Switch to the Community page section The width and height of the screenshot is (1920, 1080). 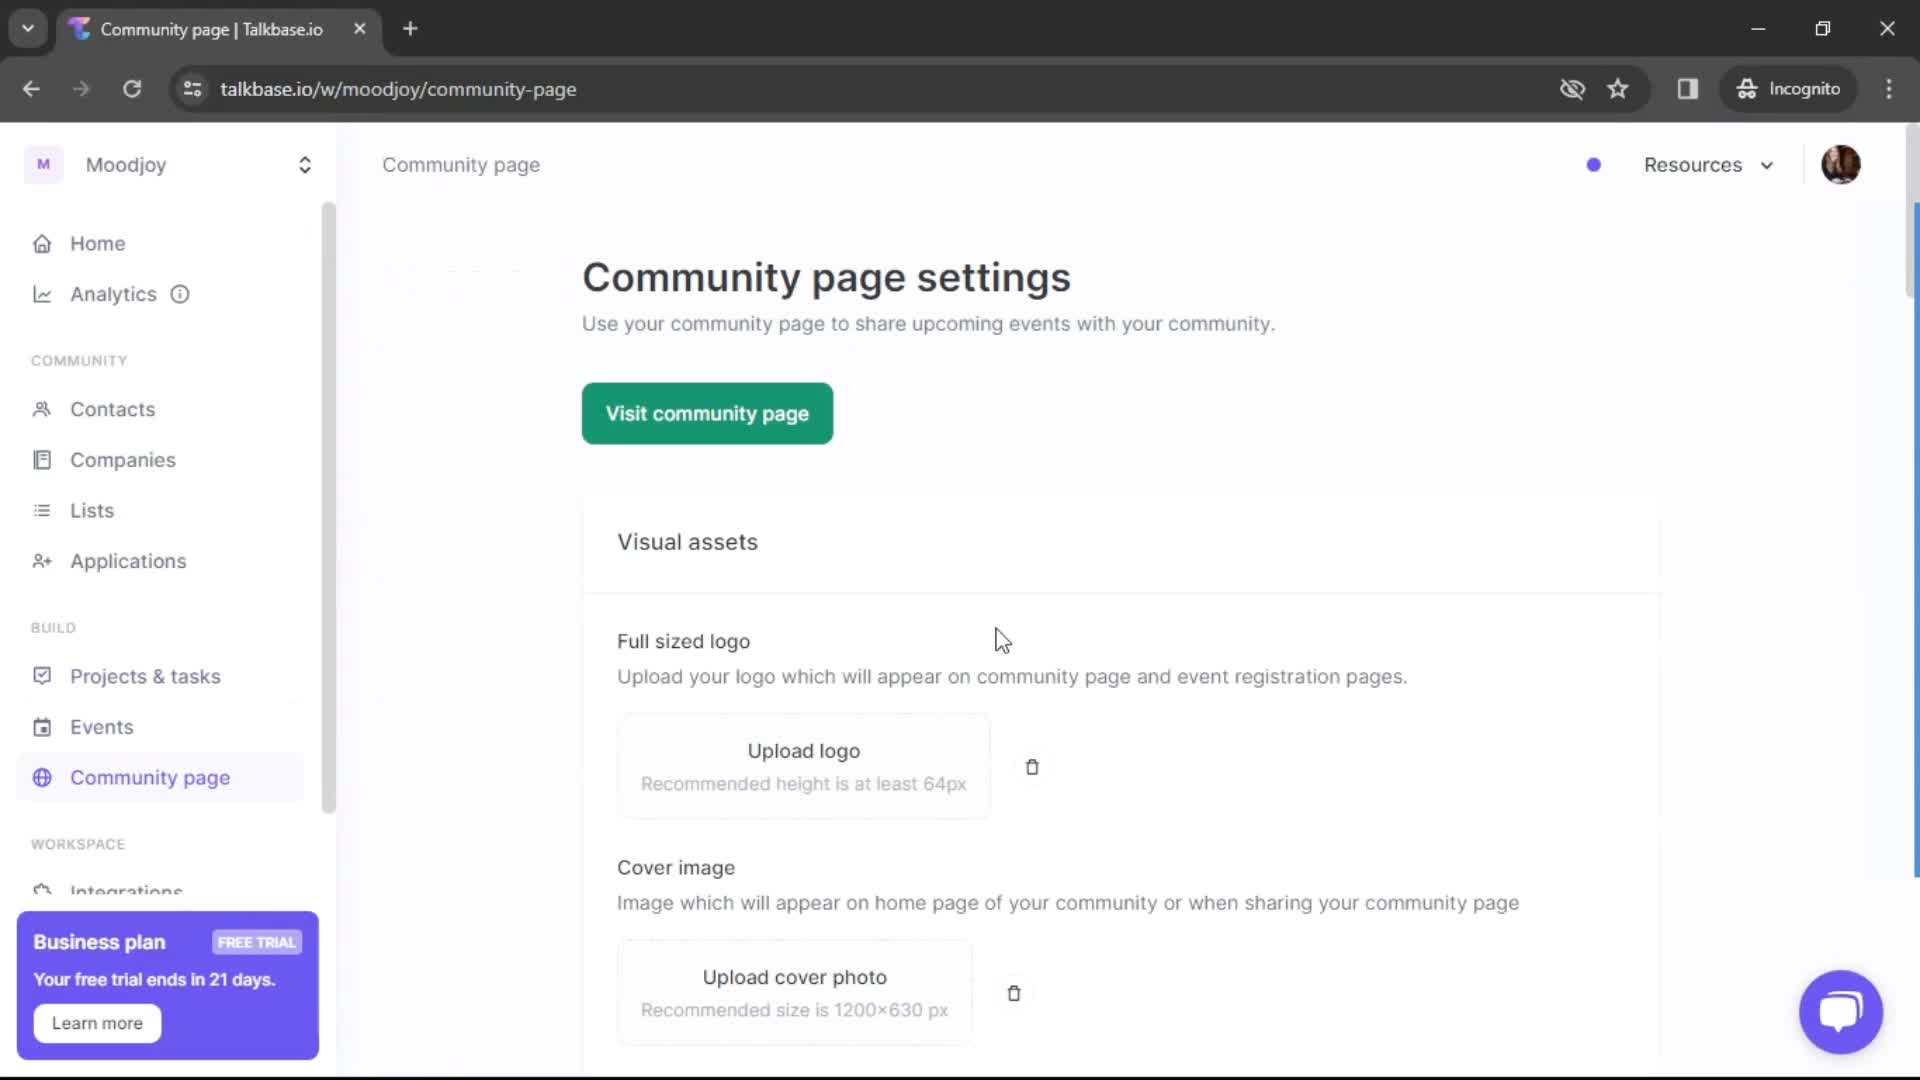152,777
